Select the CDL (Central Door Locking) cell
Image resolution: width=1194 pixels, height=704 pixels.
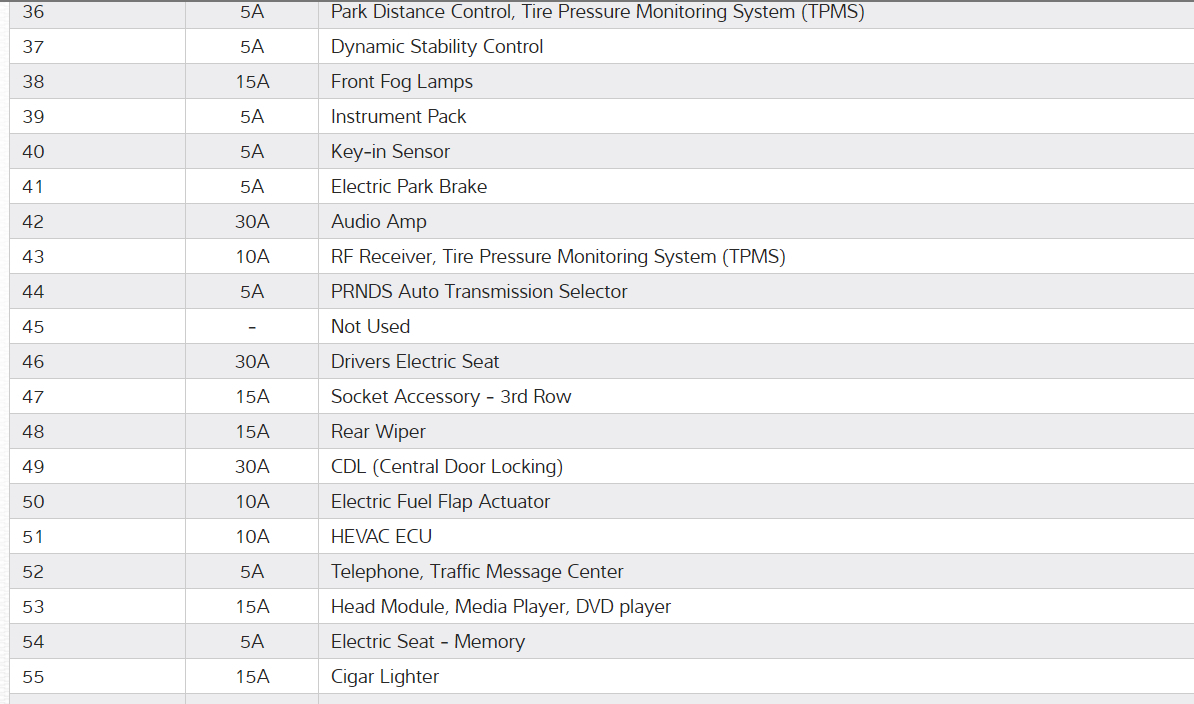[447, 467]
